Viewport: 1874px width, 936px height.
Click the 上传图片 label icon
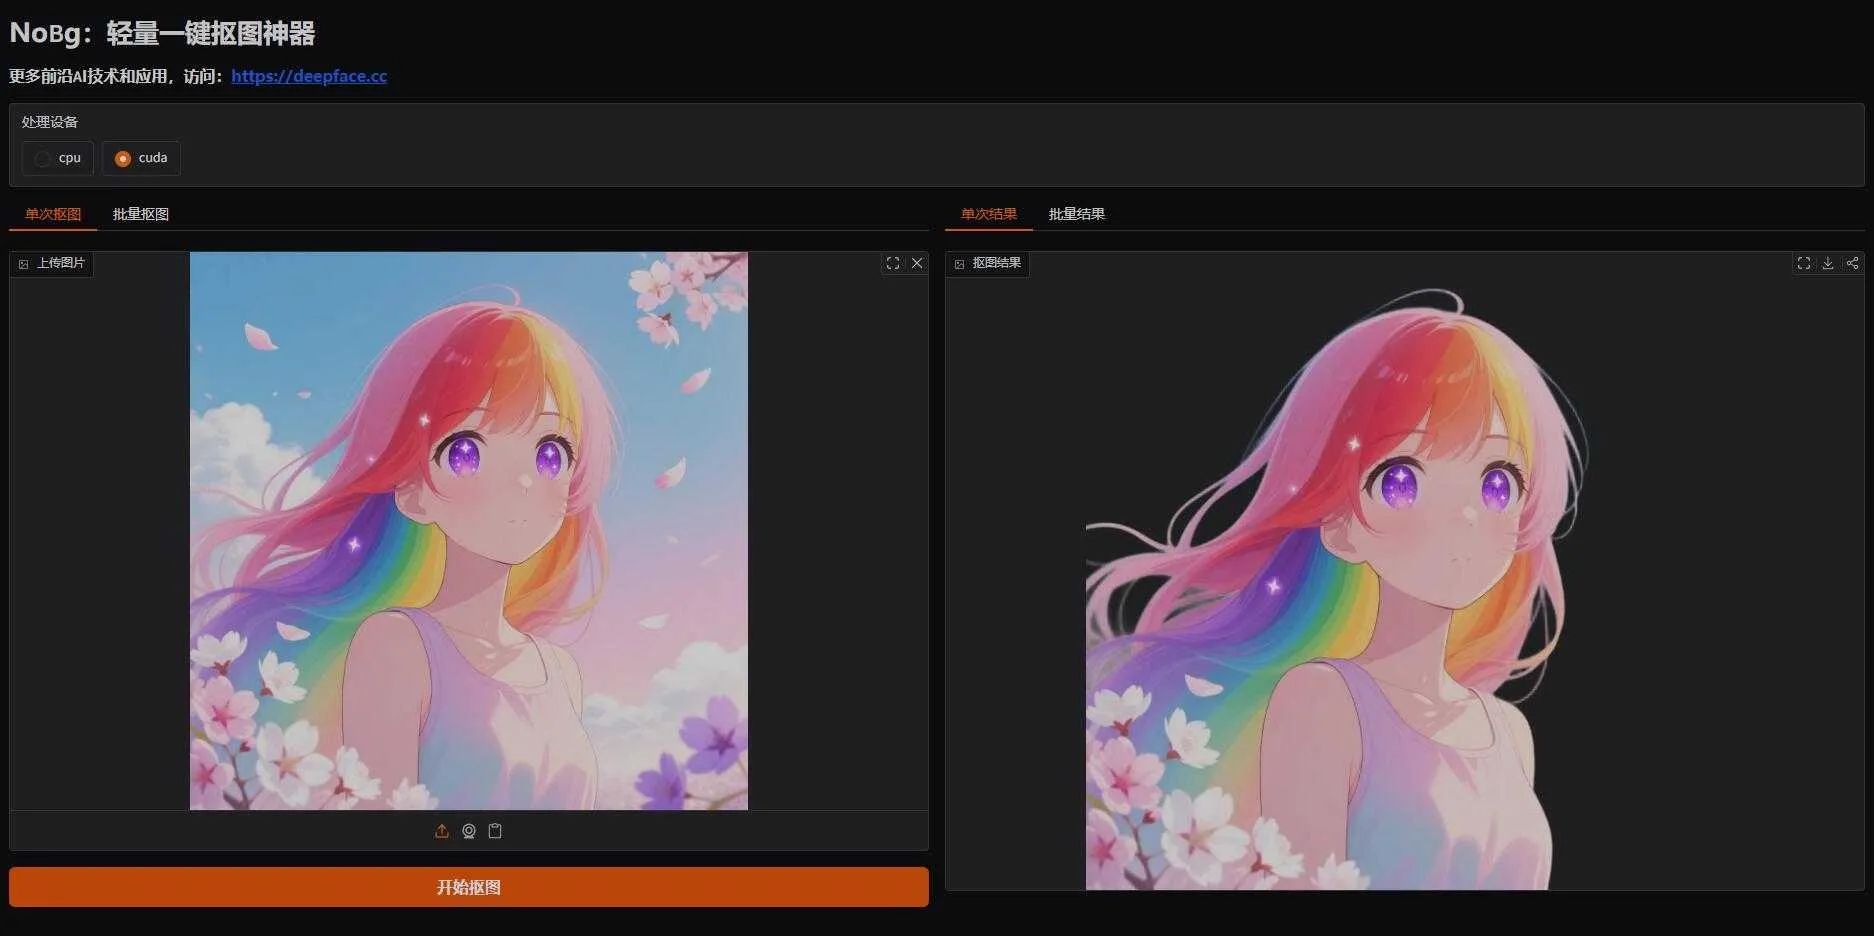[24, 264]
